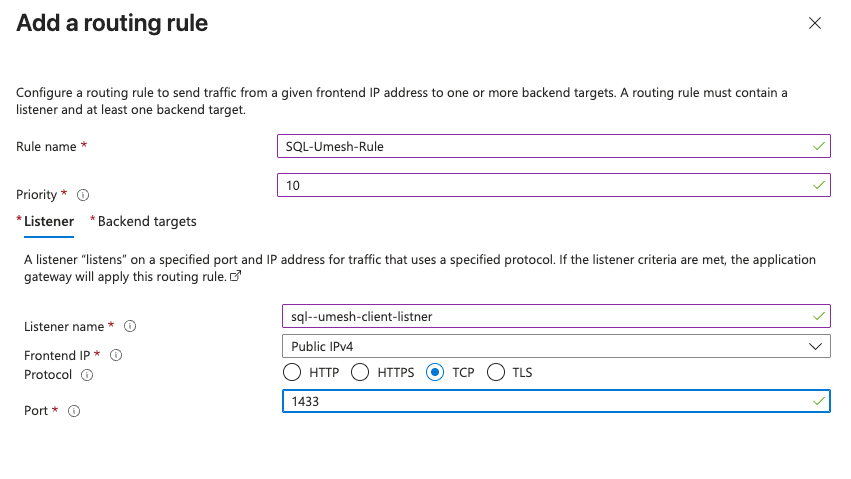Click the Port info icon
851x479 pixels.
(74, 410)
